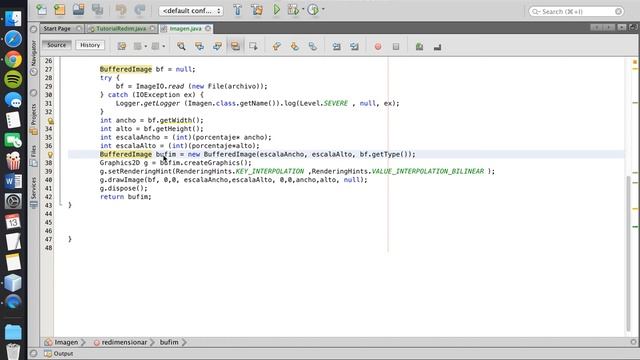This screenshot has height=360, width=640.
Task: Open Spotify from the Dock
Action: point(13,80)
